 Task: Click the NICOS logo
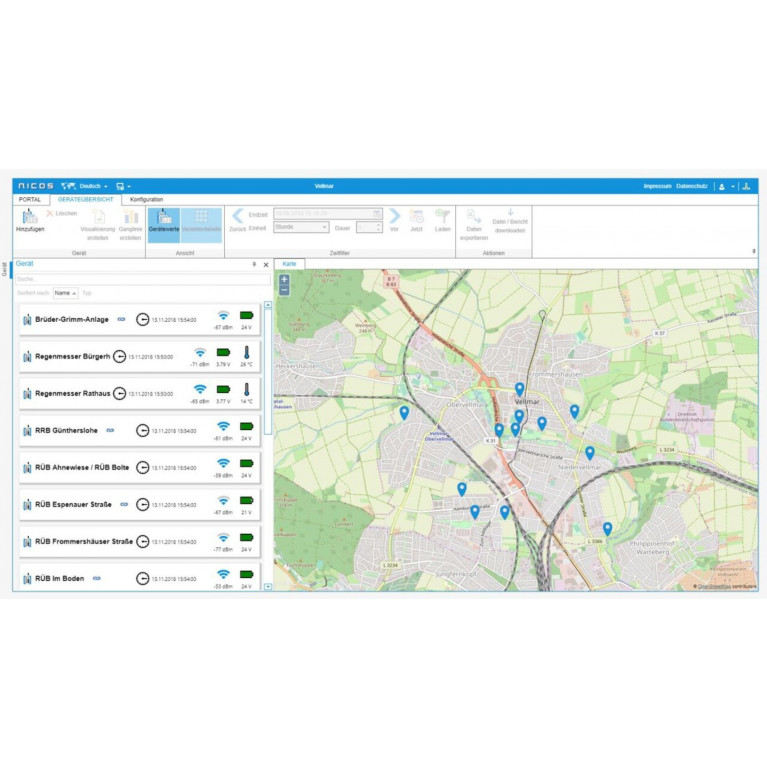tap(36, 186)
